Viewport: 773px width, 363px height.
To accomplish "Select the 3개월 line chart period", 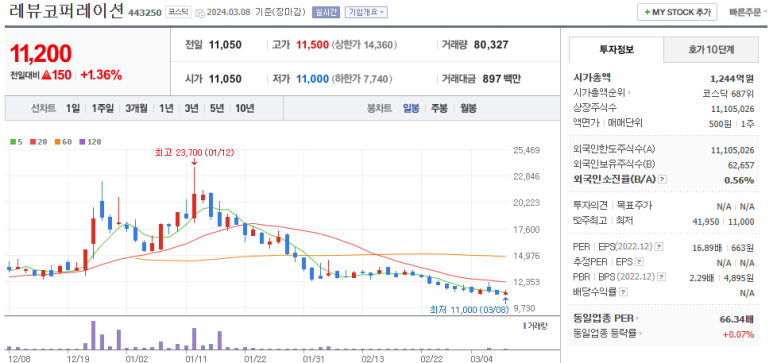I will [137, 109].
